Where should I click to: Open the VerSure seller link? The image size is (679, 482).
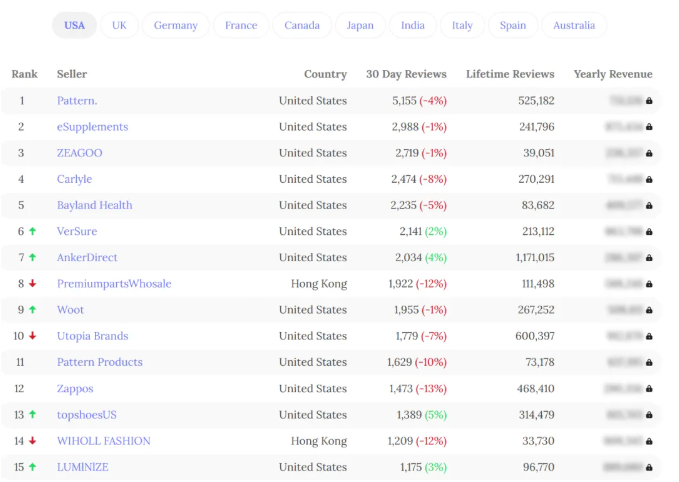(x=77, y=231)
